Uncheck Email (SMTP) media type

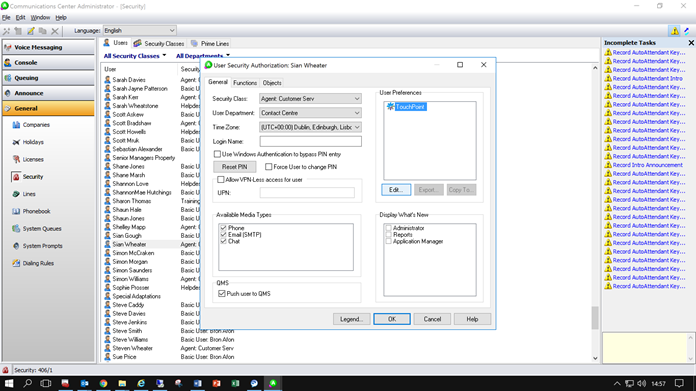click(223, 234)
